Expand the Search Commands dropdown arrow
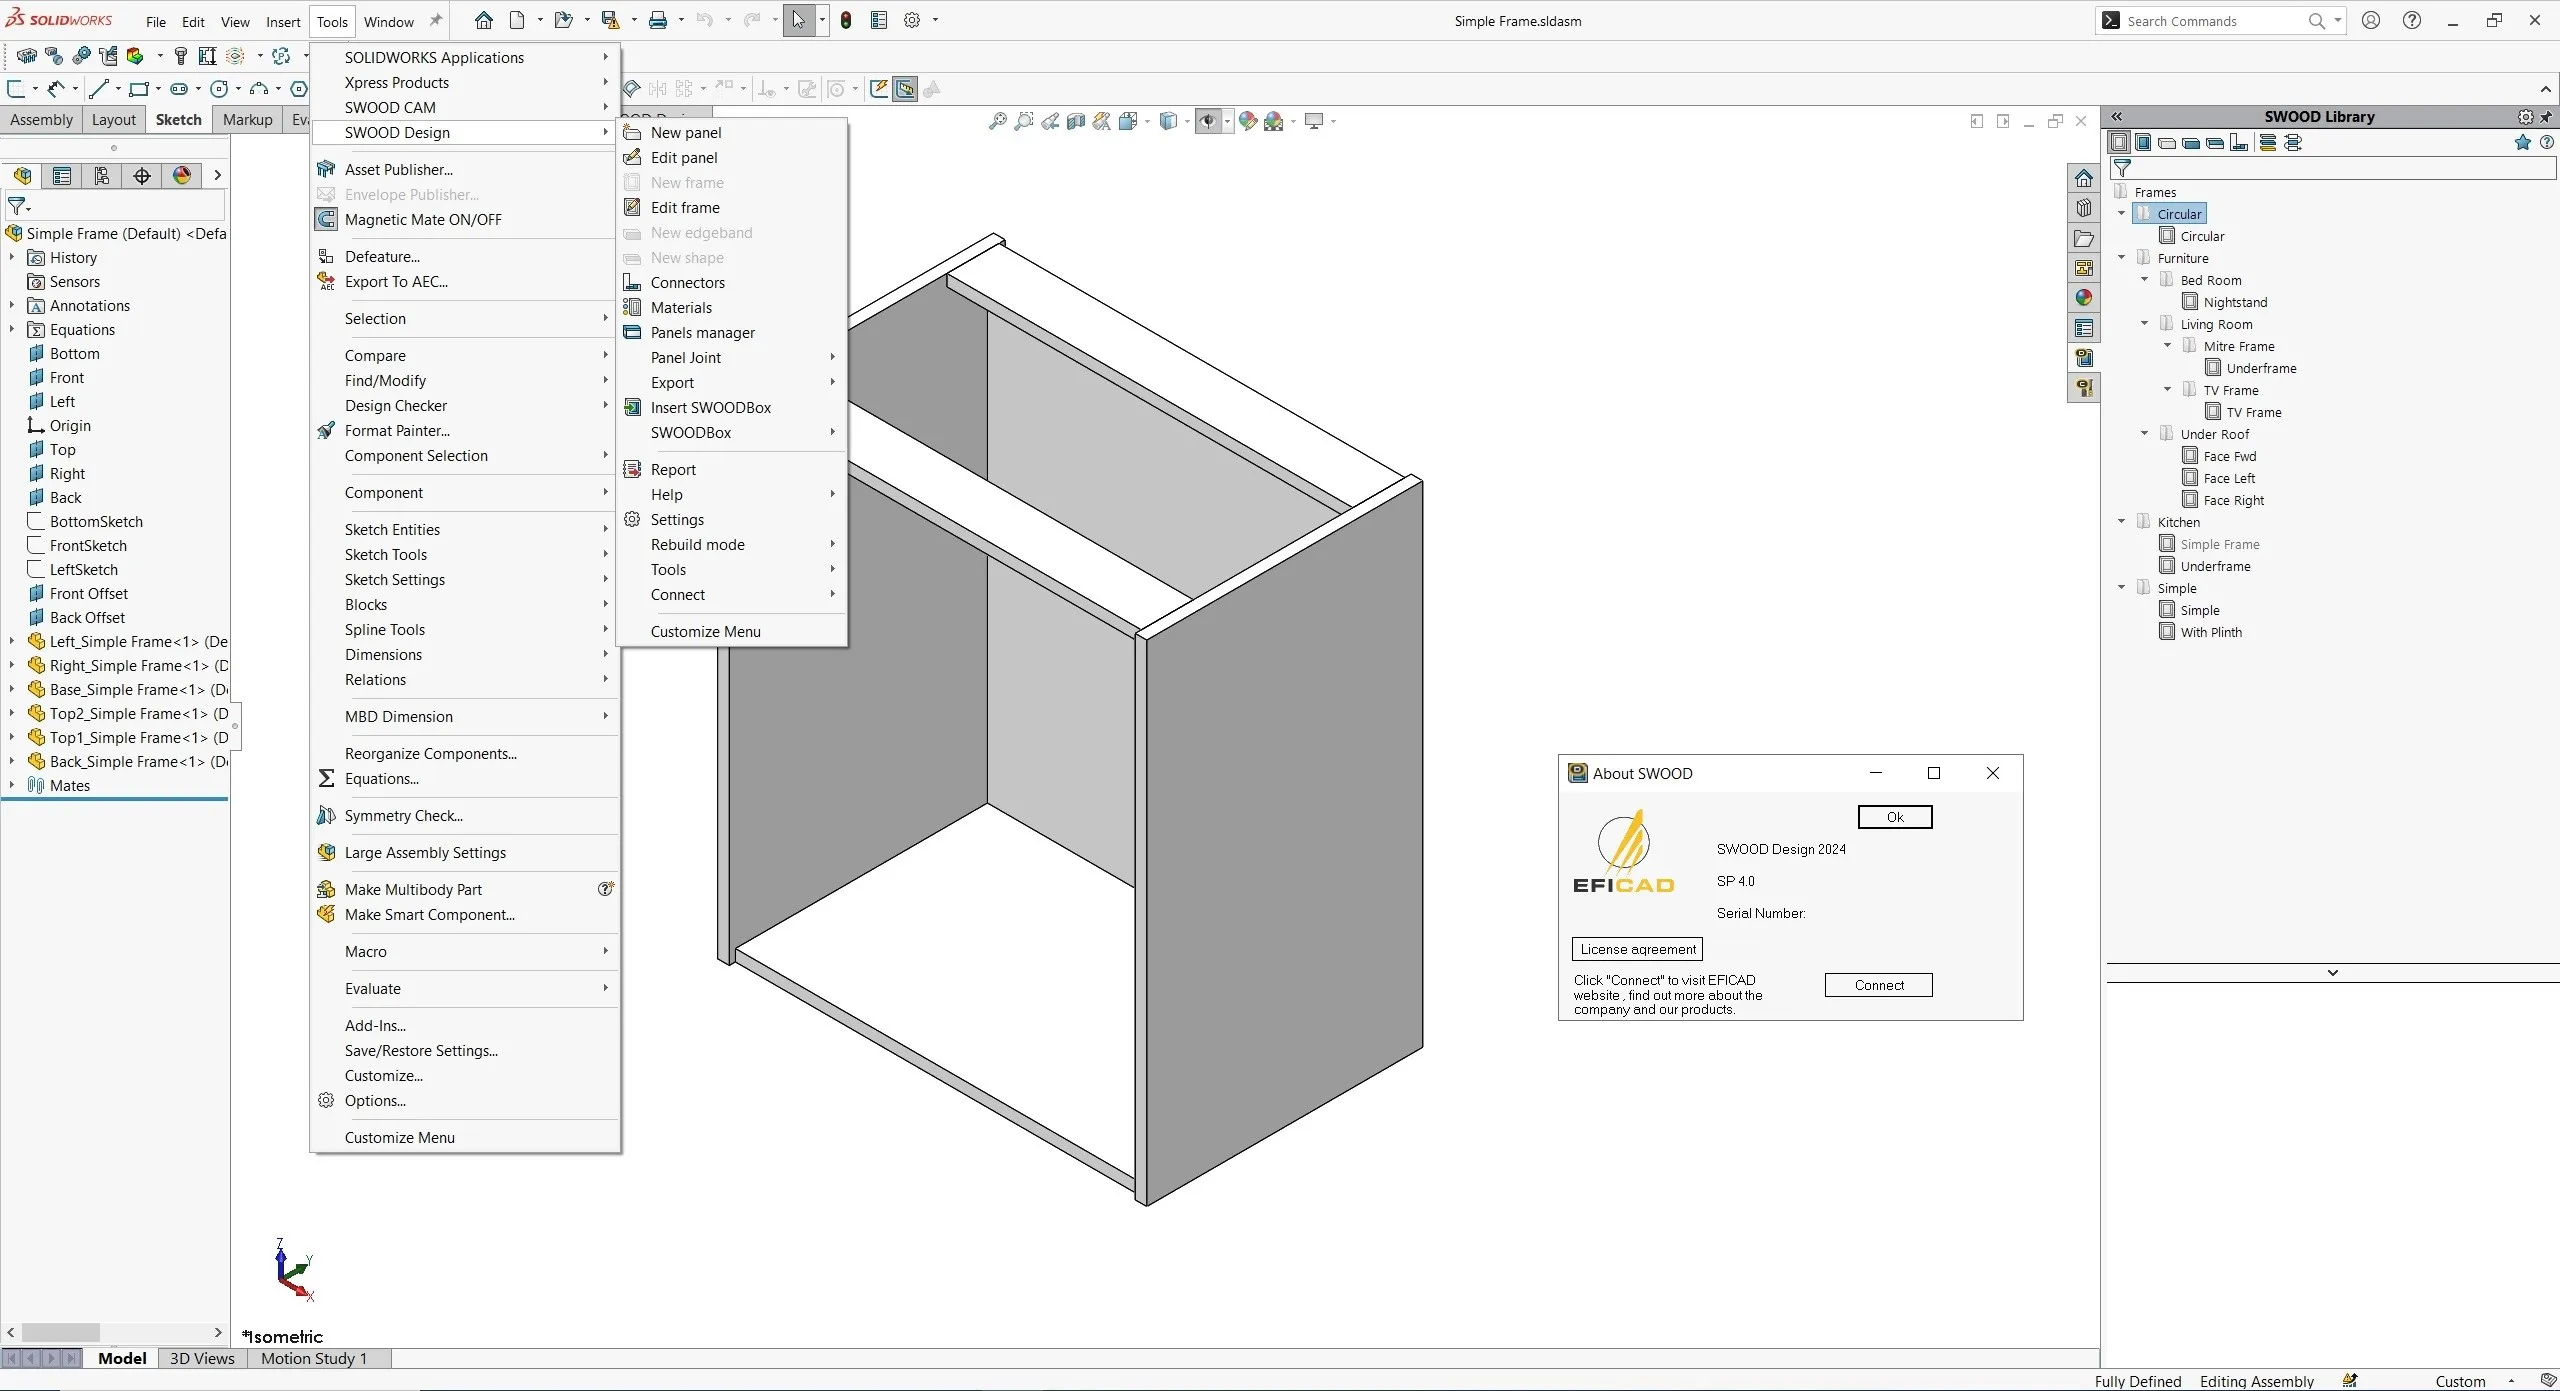 tap(2338, 20)
